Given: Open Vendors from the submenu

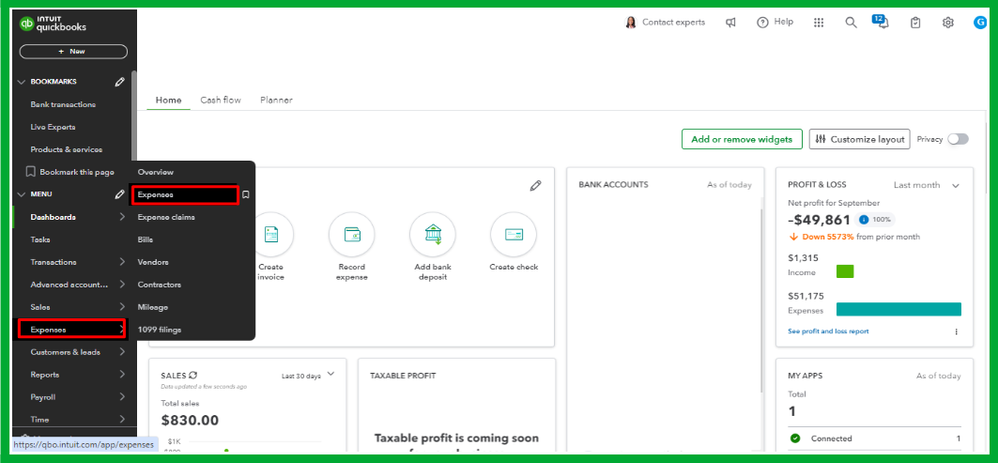Looking at the screenshot, I should 153,262.
